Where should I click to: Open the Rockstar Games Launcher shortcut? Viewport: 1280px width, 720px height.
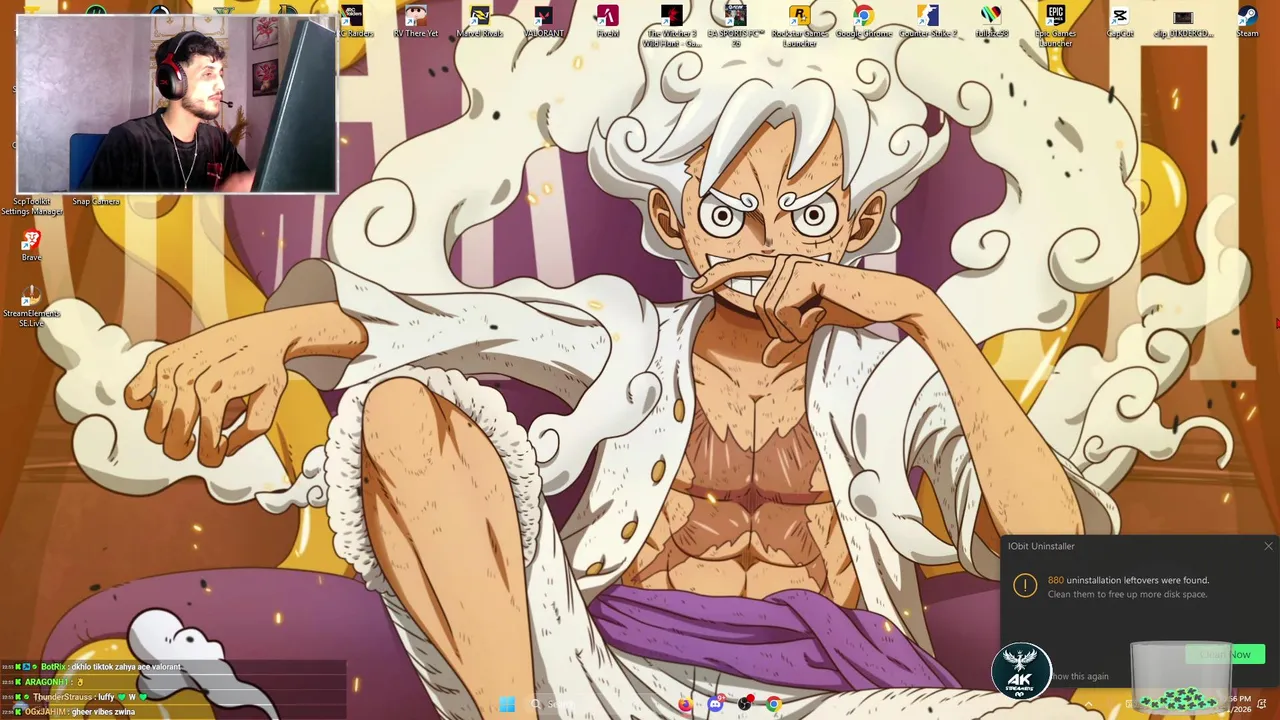(x=799, y=27)
